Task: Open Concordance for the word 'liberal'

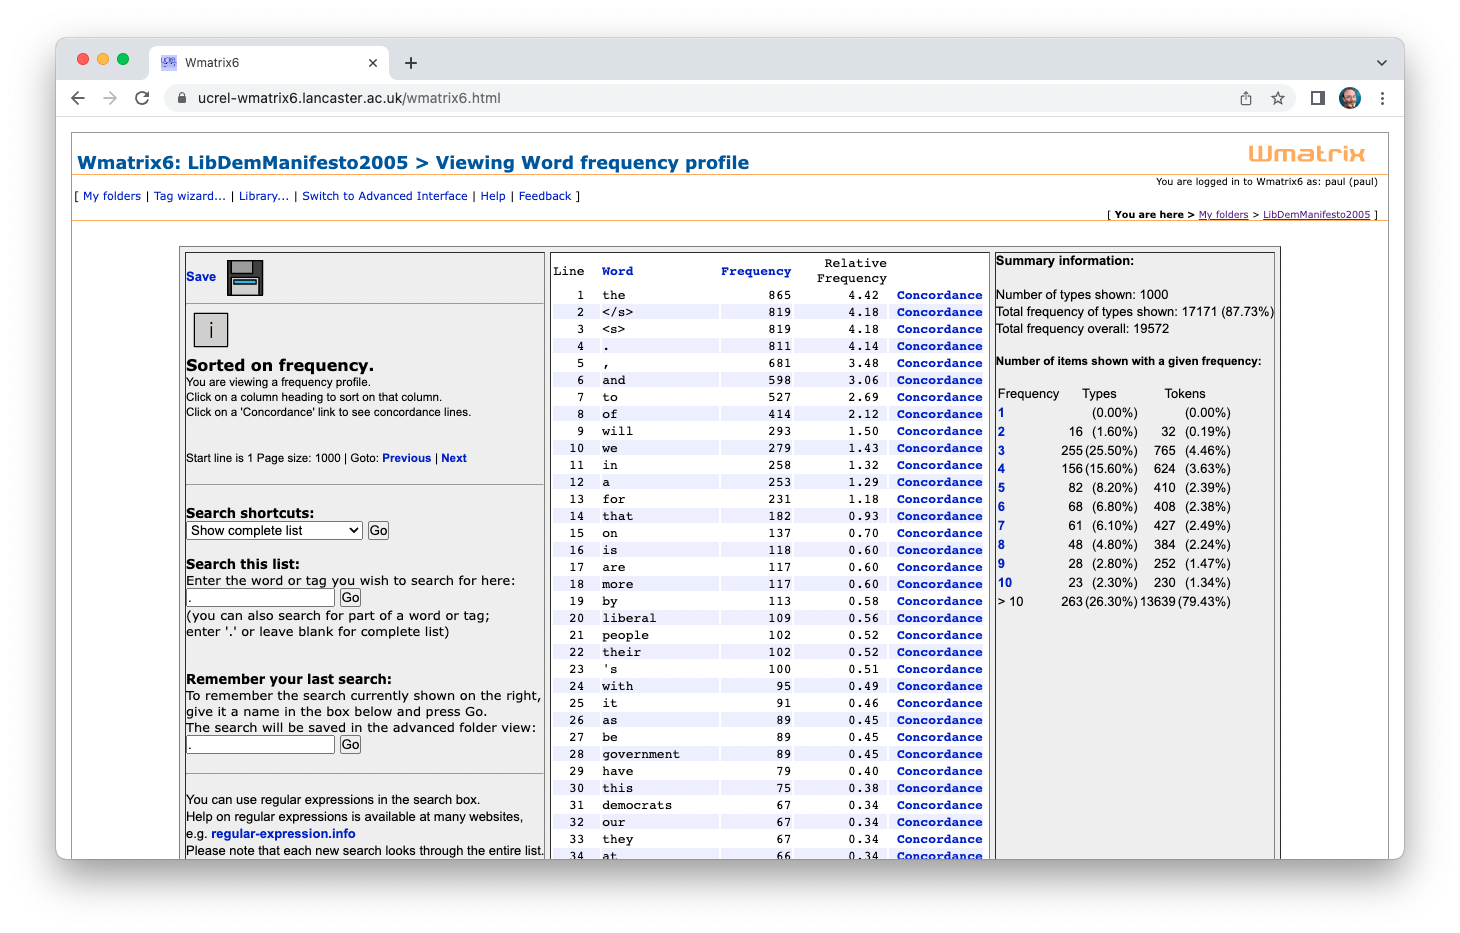Action: coord(939,618)
